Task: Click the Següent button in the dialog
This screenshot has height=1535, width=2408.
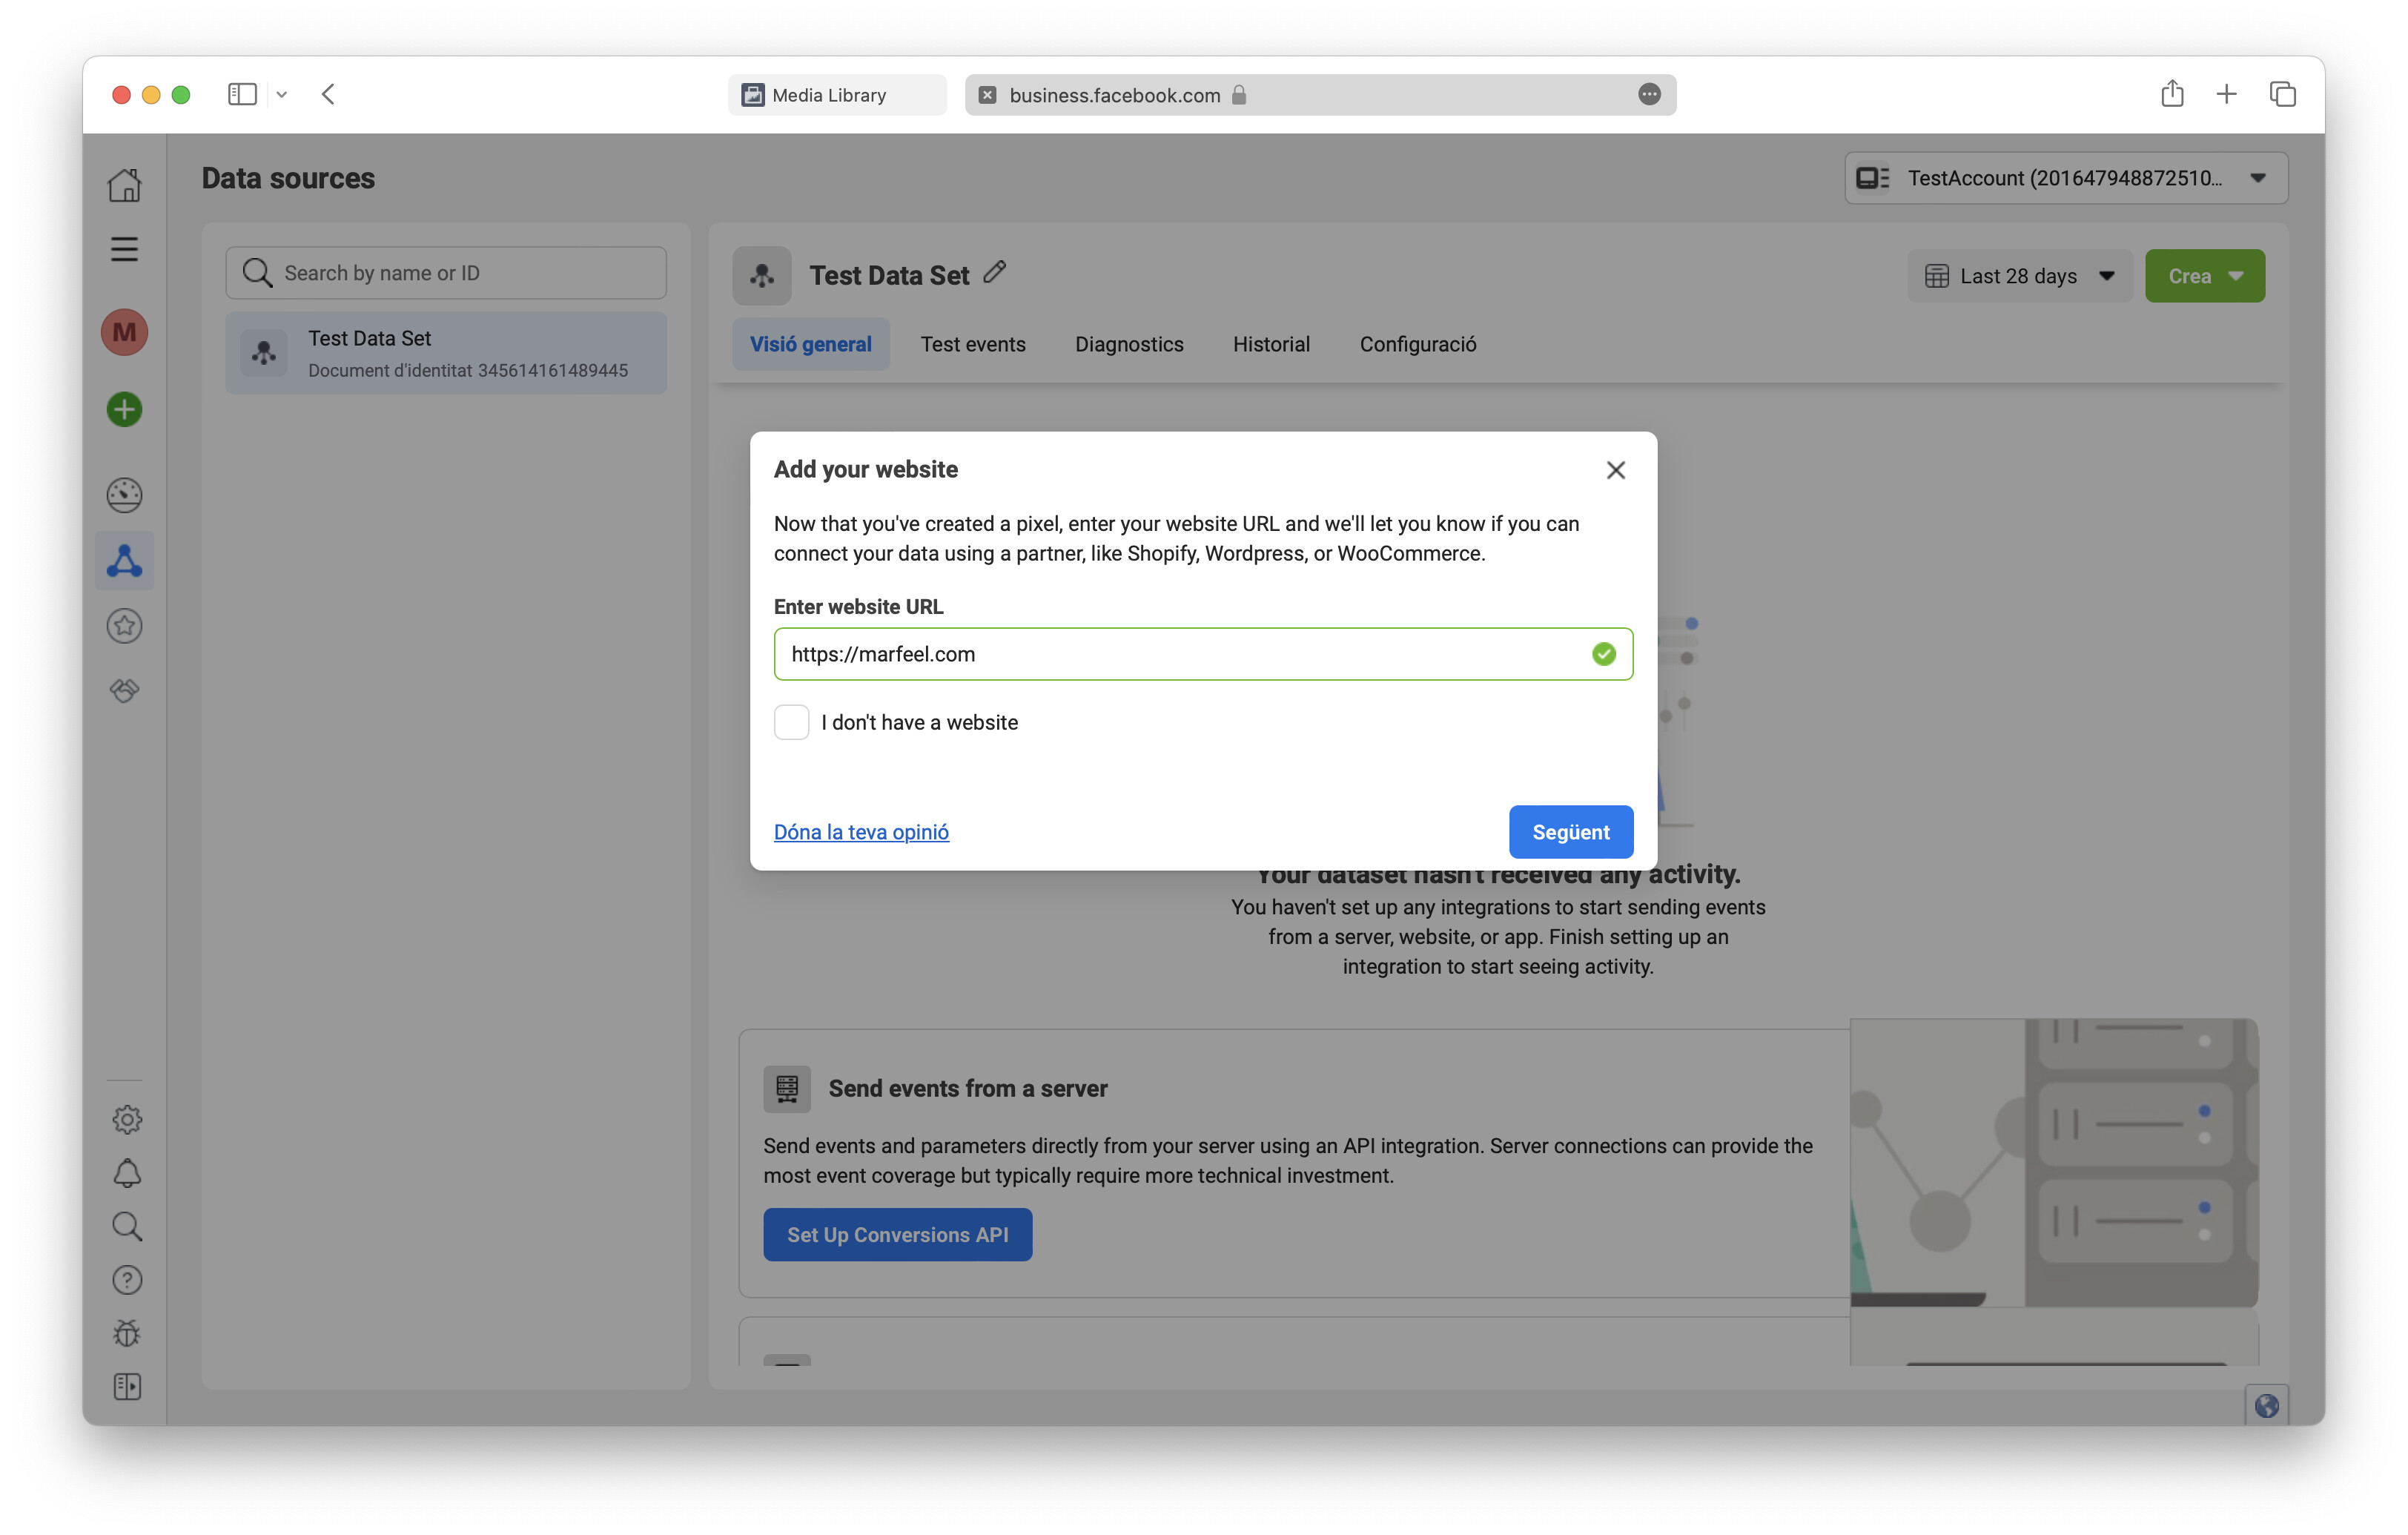Action: coord(1570,831)
